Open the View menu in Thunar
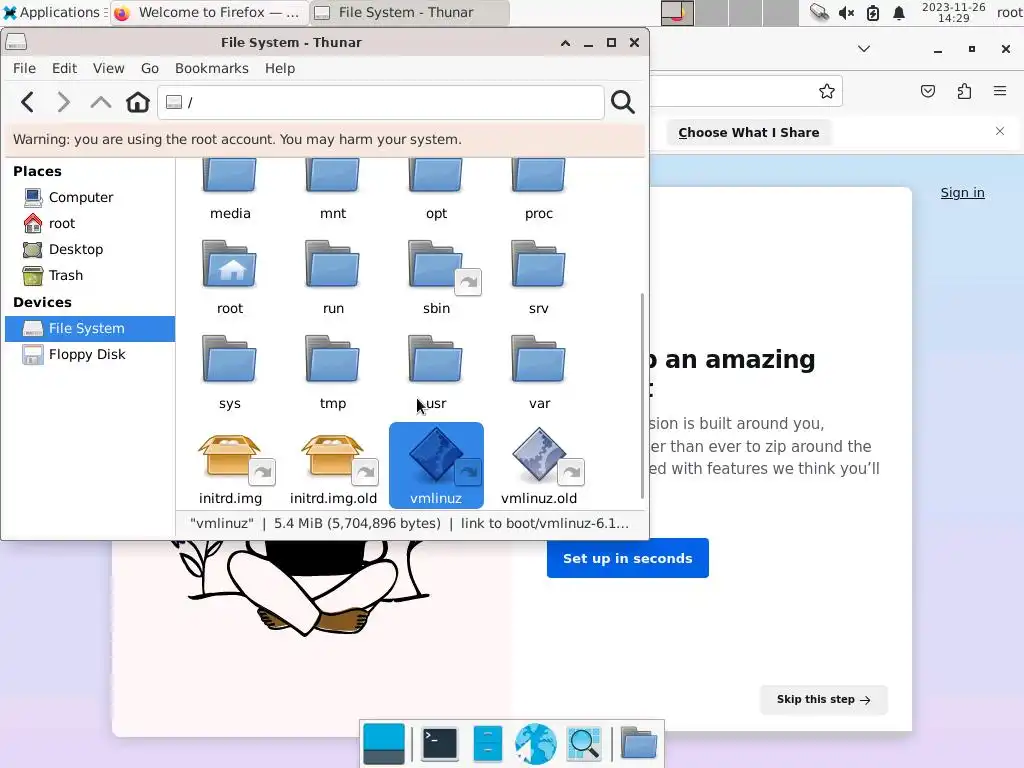 [x=108, y=69]
